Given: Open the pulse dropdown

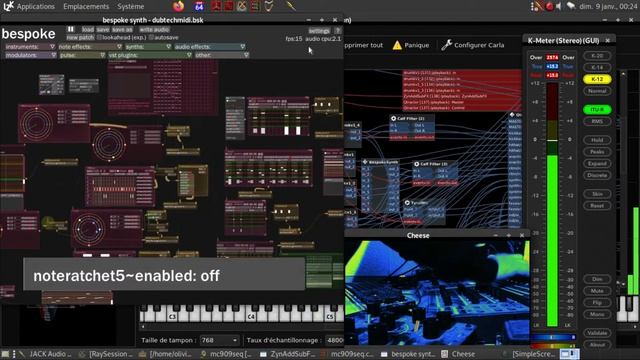Looking at the screenshot, I should tap(82, 55).
